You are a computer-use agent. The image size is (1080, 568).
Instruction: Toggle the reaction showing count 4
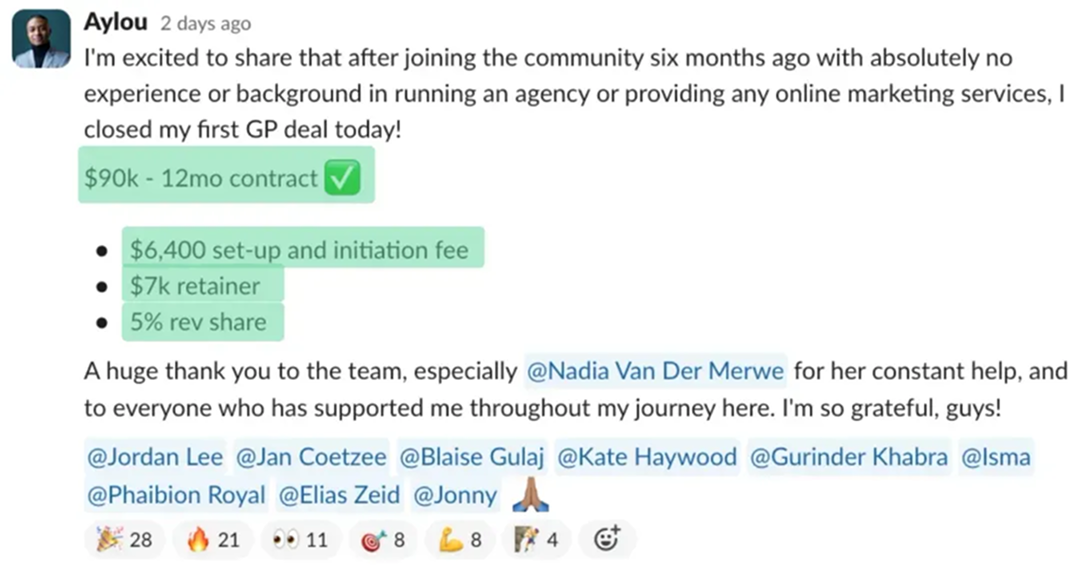tap(538, 540)
